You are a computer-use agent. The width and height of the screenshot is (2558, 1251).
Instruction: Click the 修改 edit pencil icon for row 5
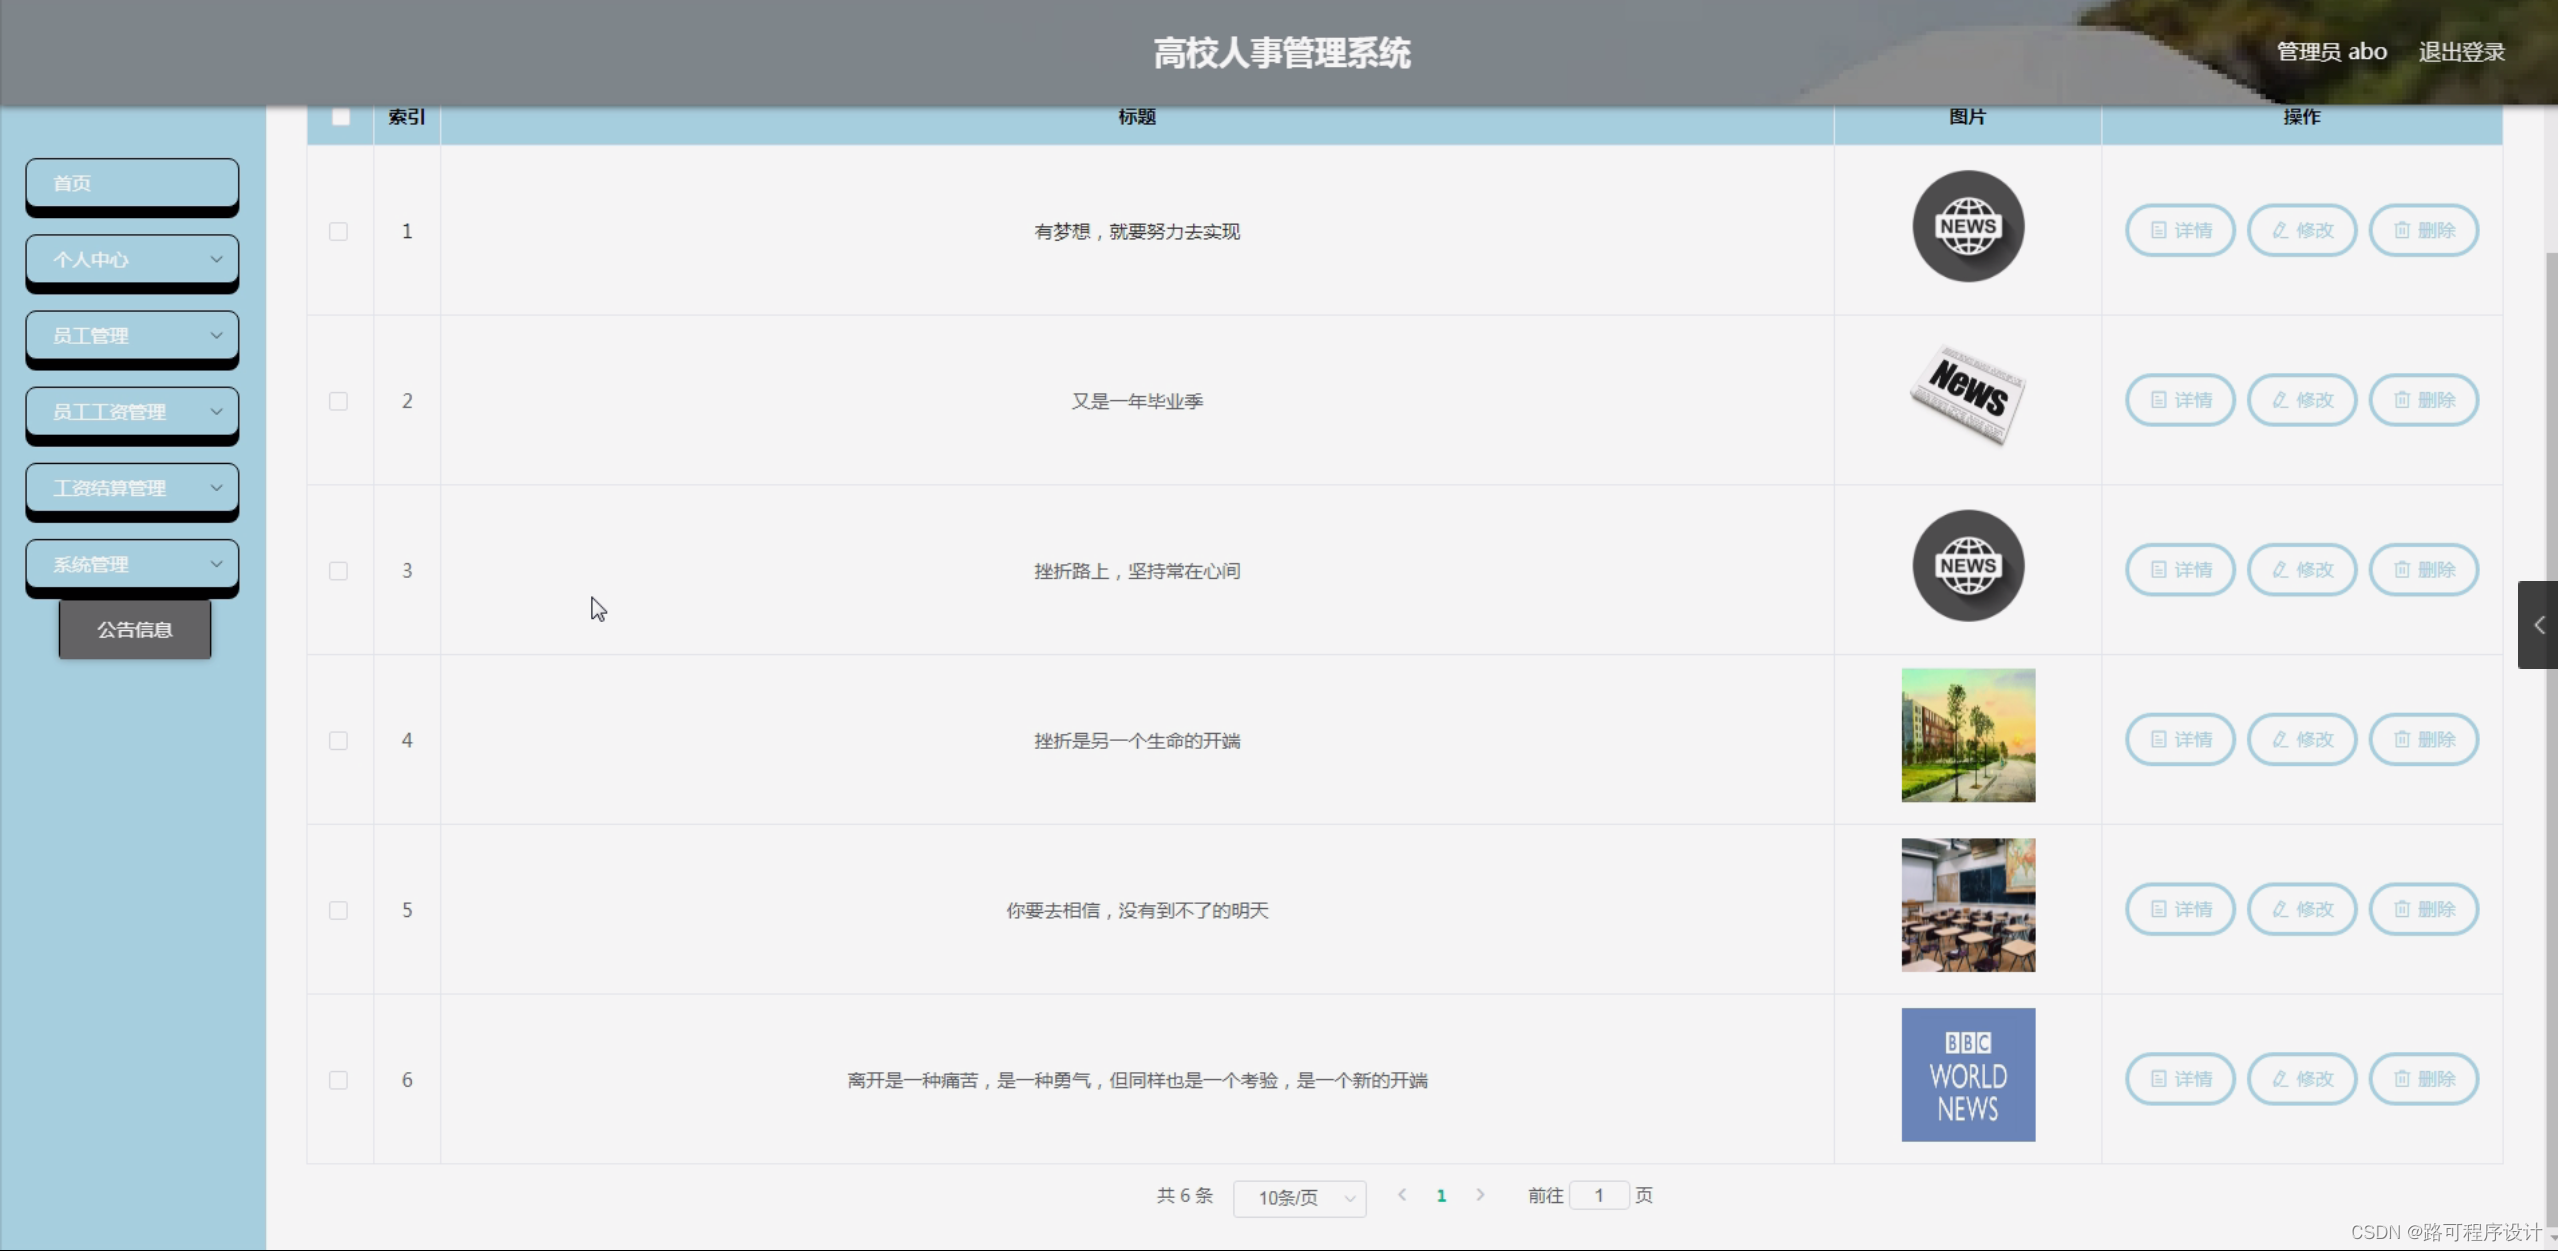(x=2280, y=910)
